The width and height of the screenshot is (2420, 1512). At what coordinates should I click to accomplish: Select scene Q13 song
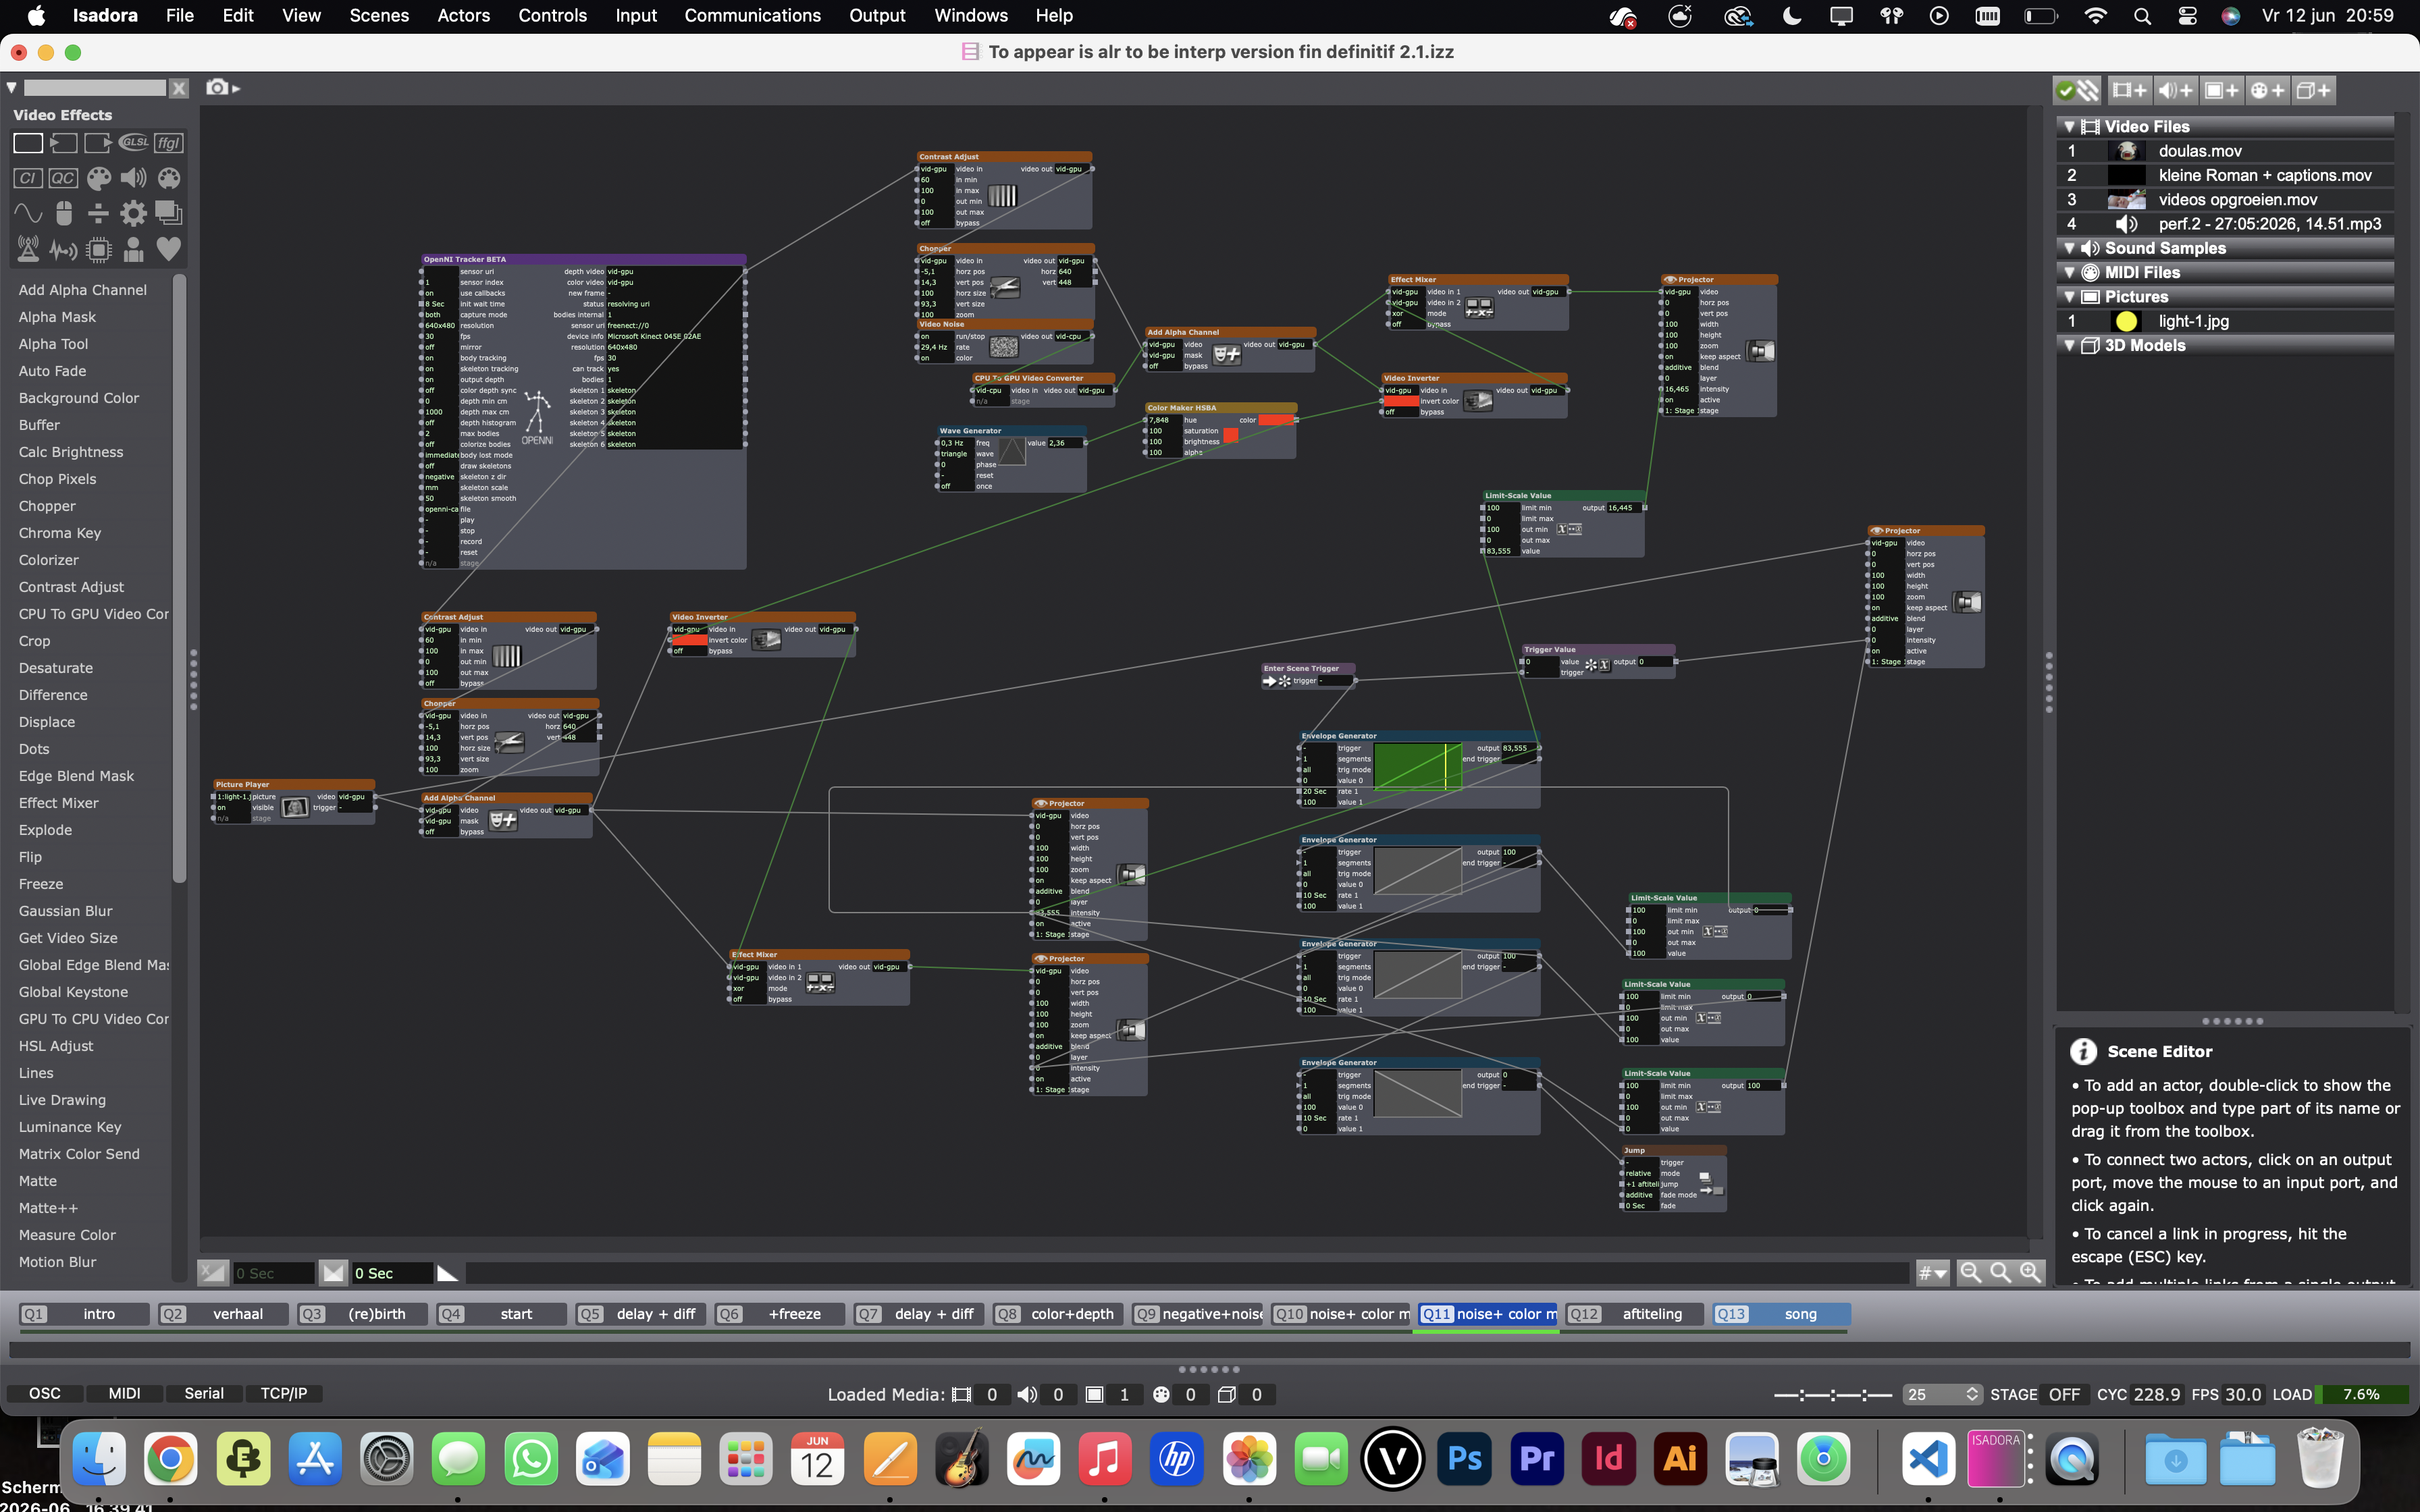(x=1781, y=1314)
